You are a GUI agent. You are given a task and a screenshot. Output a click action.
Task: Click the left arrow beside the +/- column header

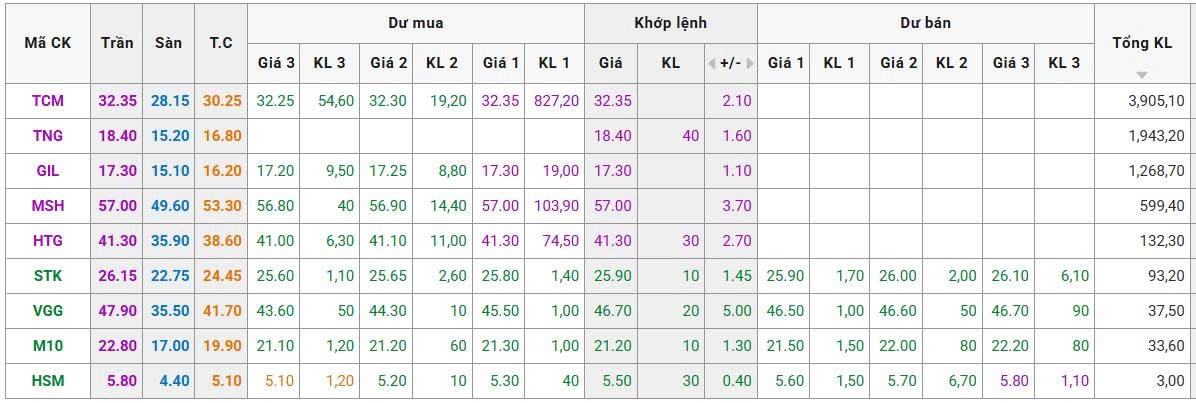(712, 64)
